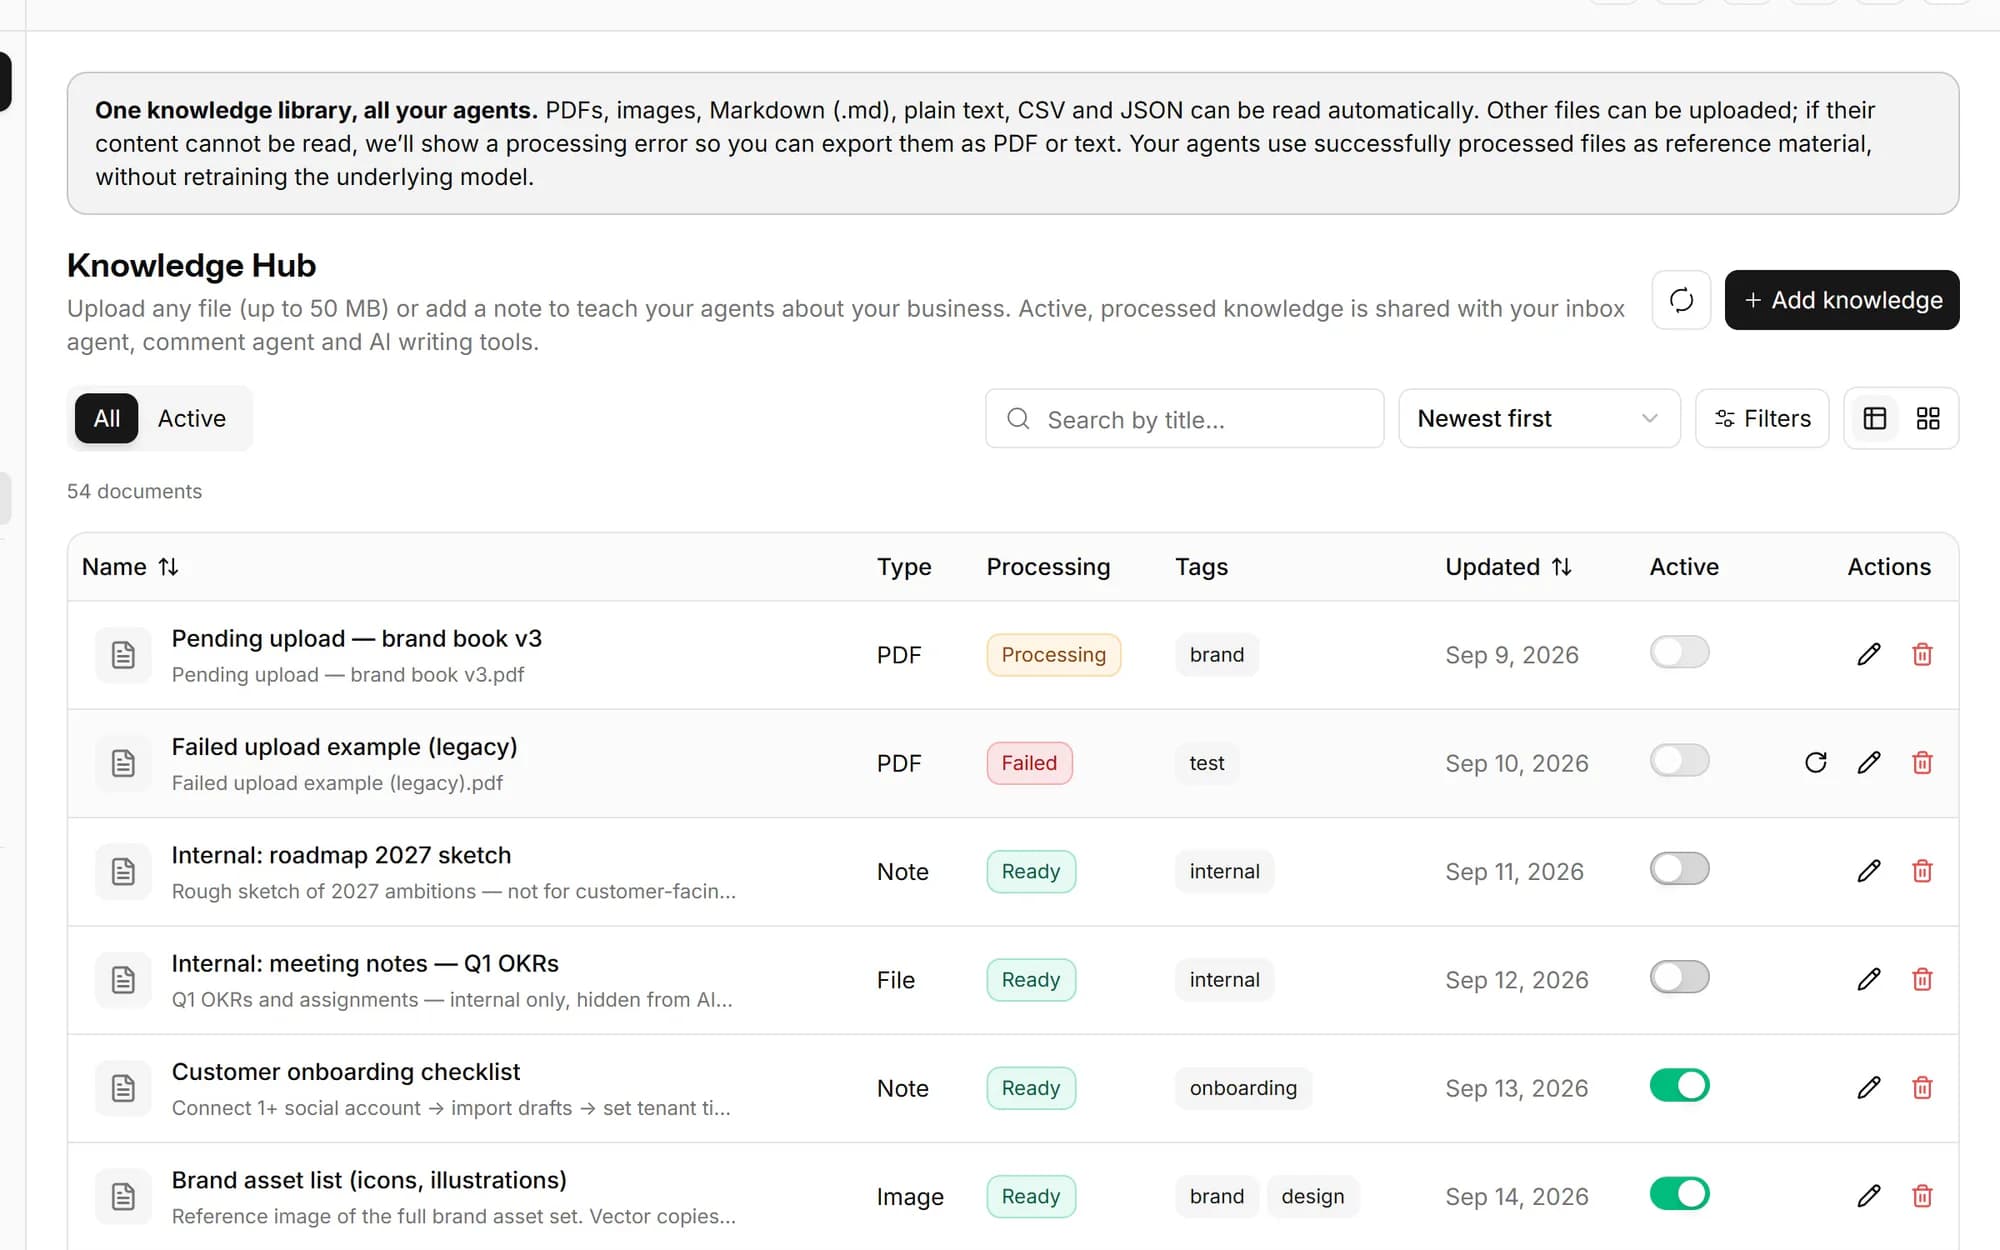This screenshot has width=2000, height=1250.
Task: Select the All tab
Action: click(x=107, y=418)
